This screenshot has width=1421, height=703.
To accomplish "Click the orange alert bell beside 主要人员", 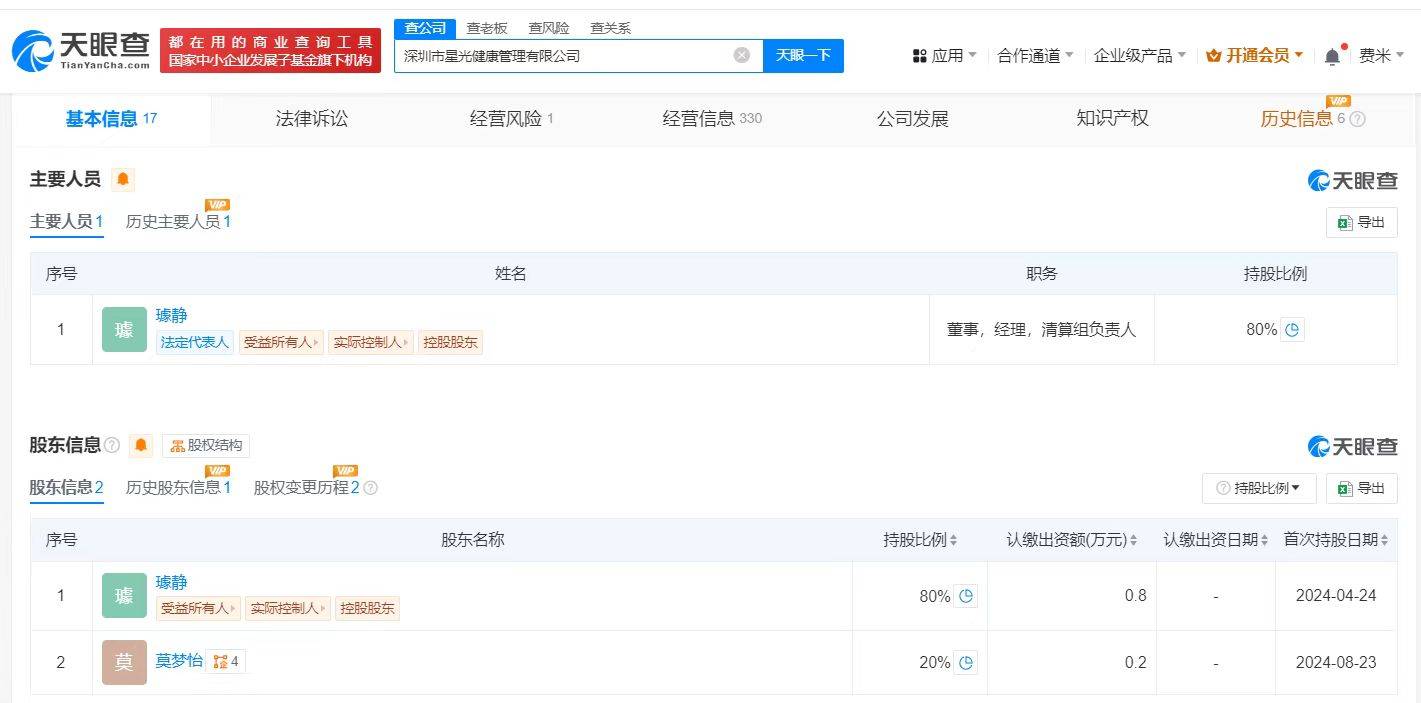I will 123,180.
